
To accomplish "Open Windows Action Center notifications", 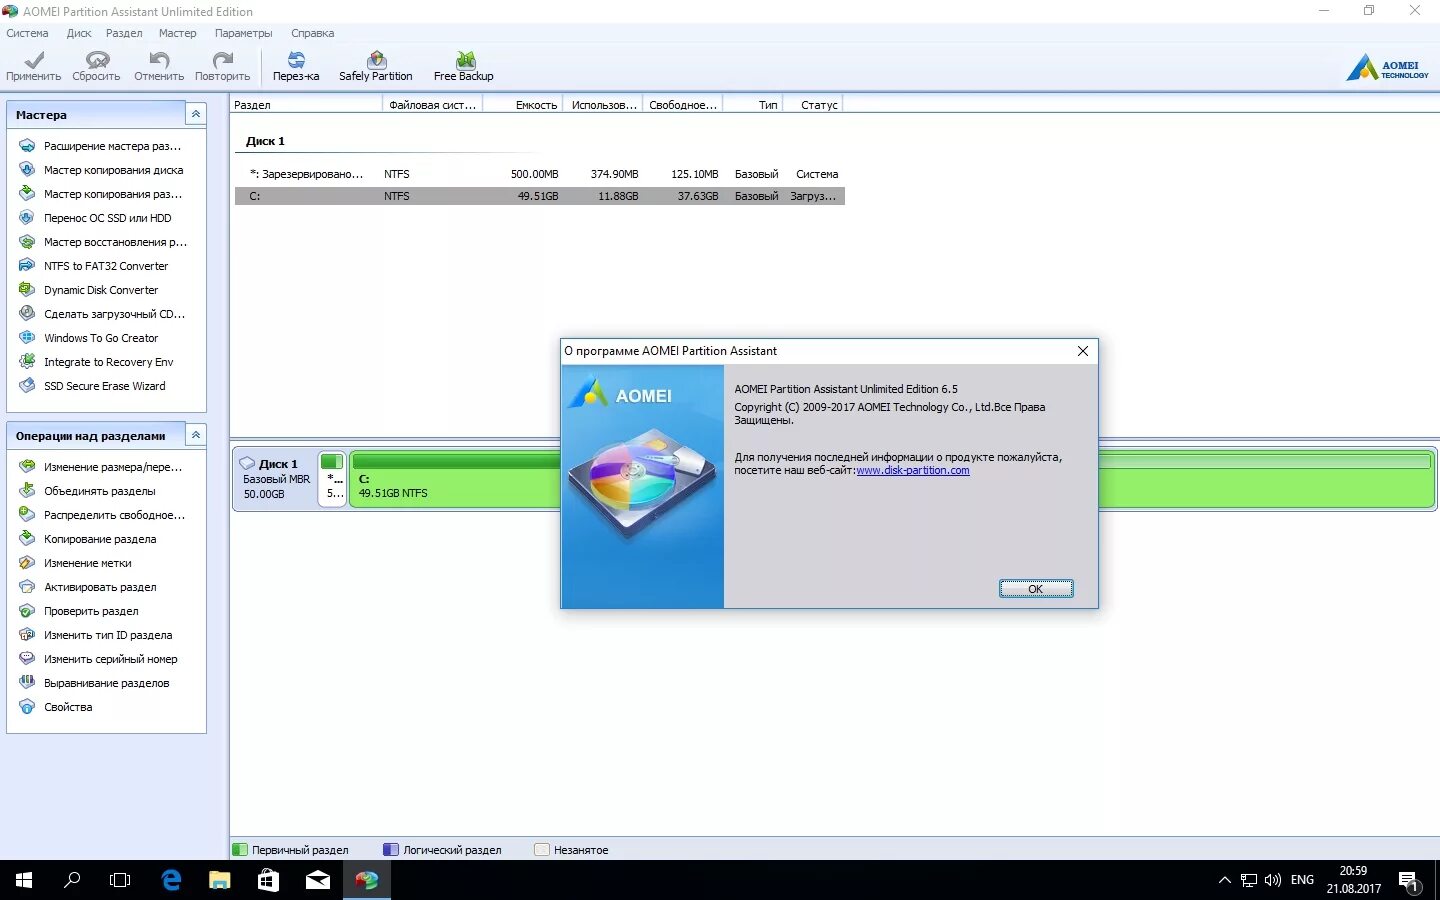I will [x=1409, y=881].
